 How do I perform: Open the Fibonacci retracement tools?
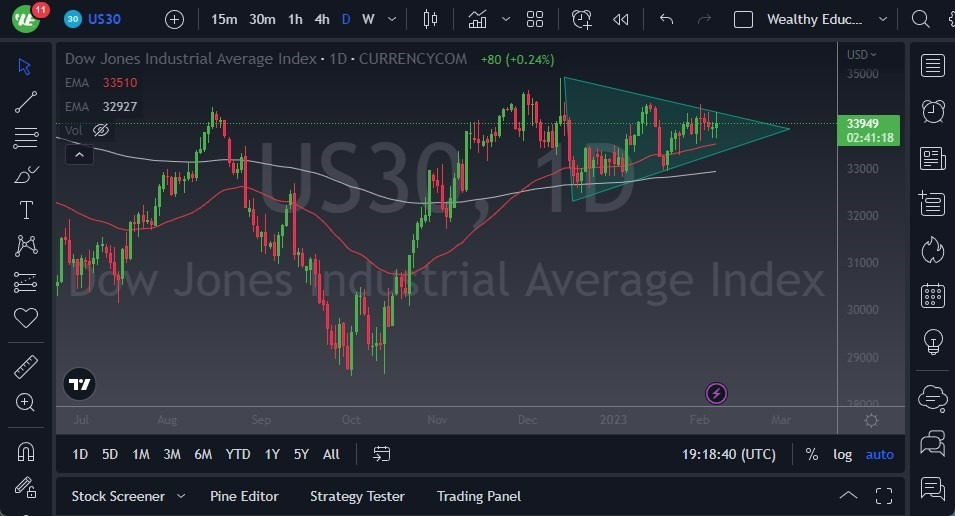[26, 138]
